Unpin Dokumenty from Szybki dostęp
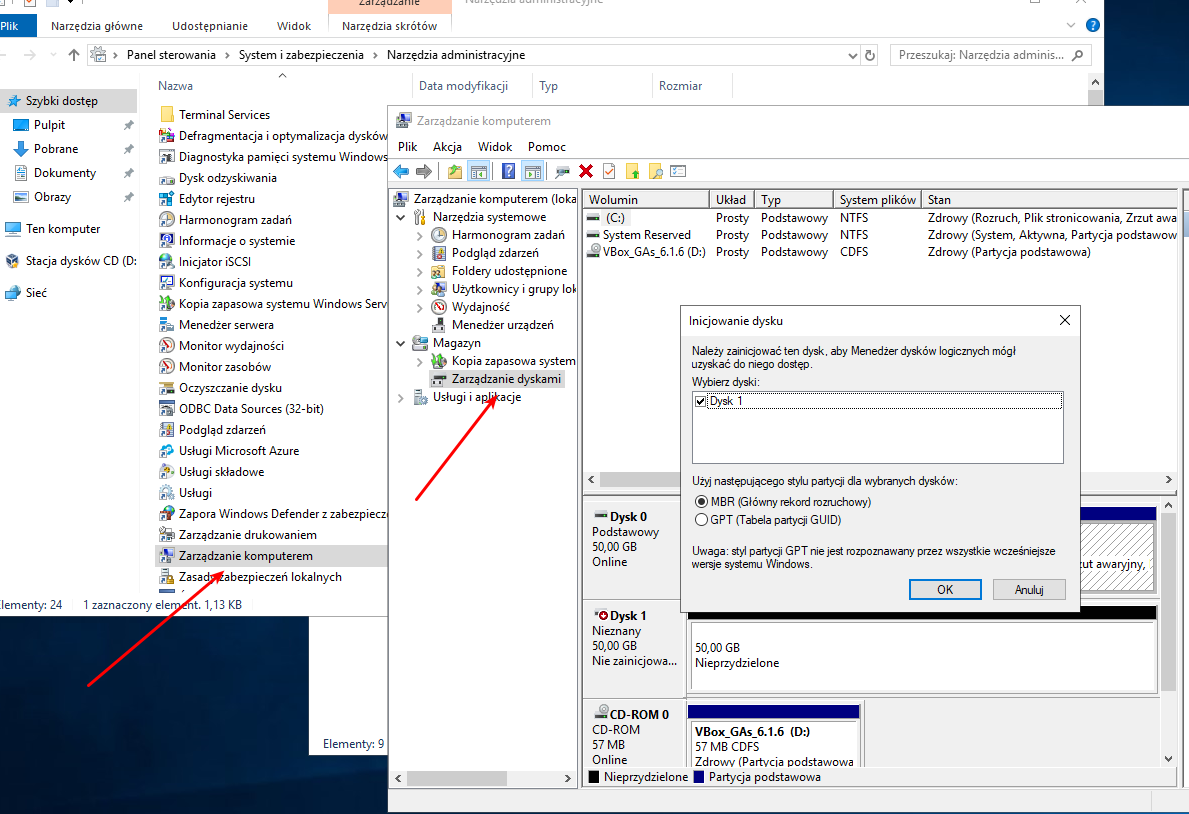This screenshot has width=1189, height=814. 128,173
